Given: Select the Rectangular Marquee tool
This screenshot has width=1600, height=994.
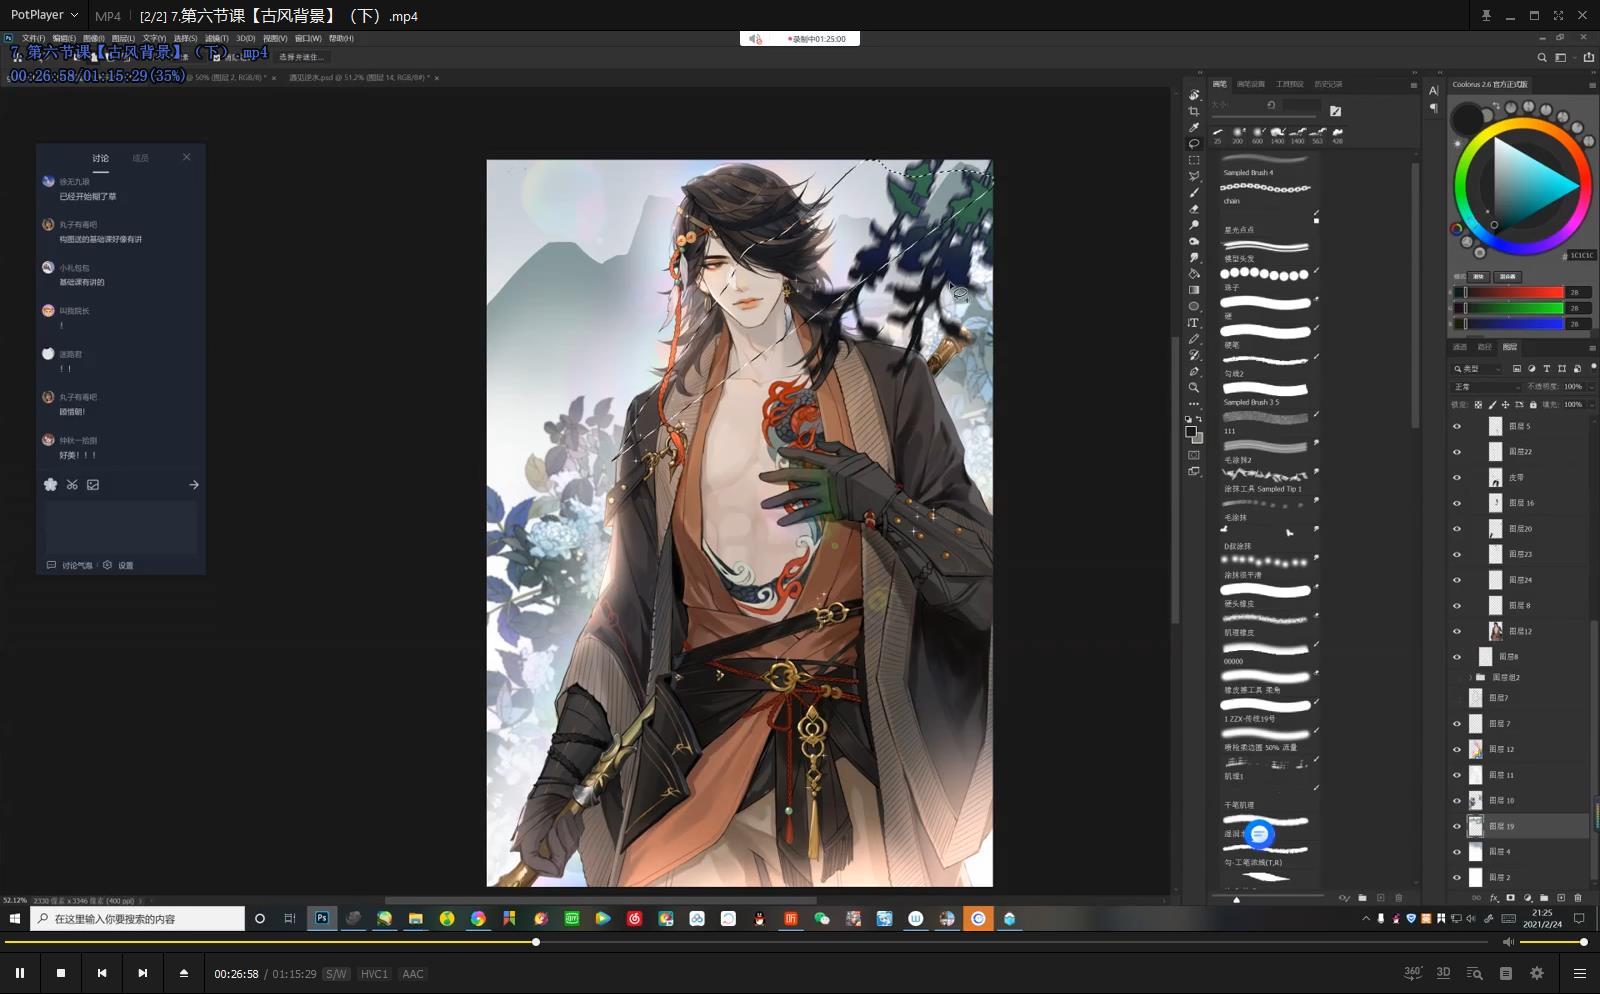Looking at the screenshot, I should pyautogui.click(x=1194, y=160).
